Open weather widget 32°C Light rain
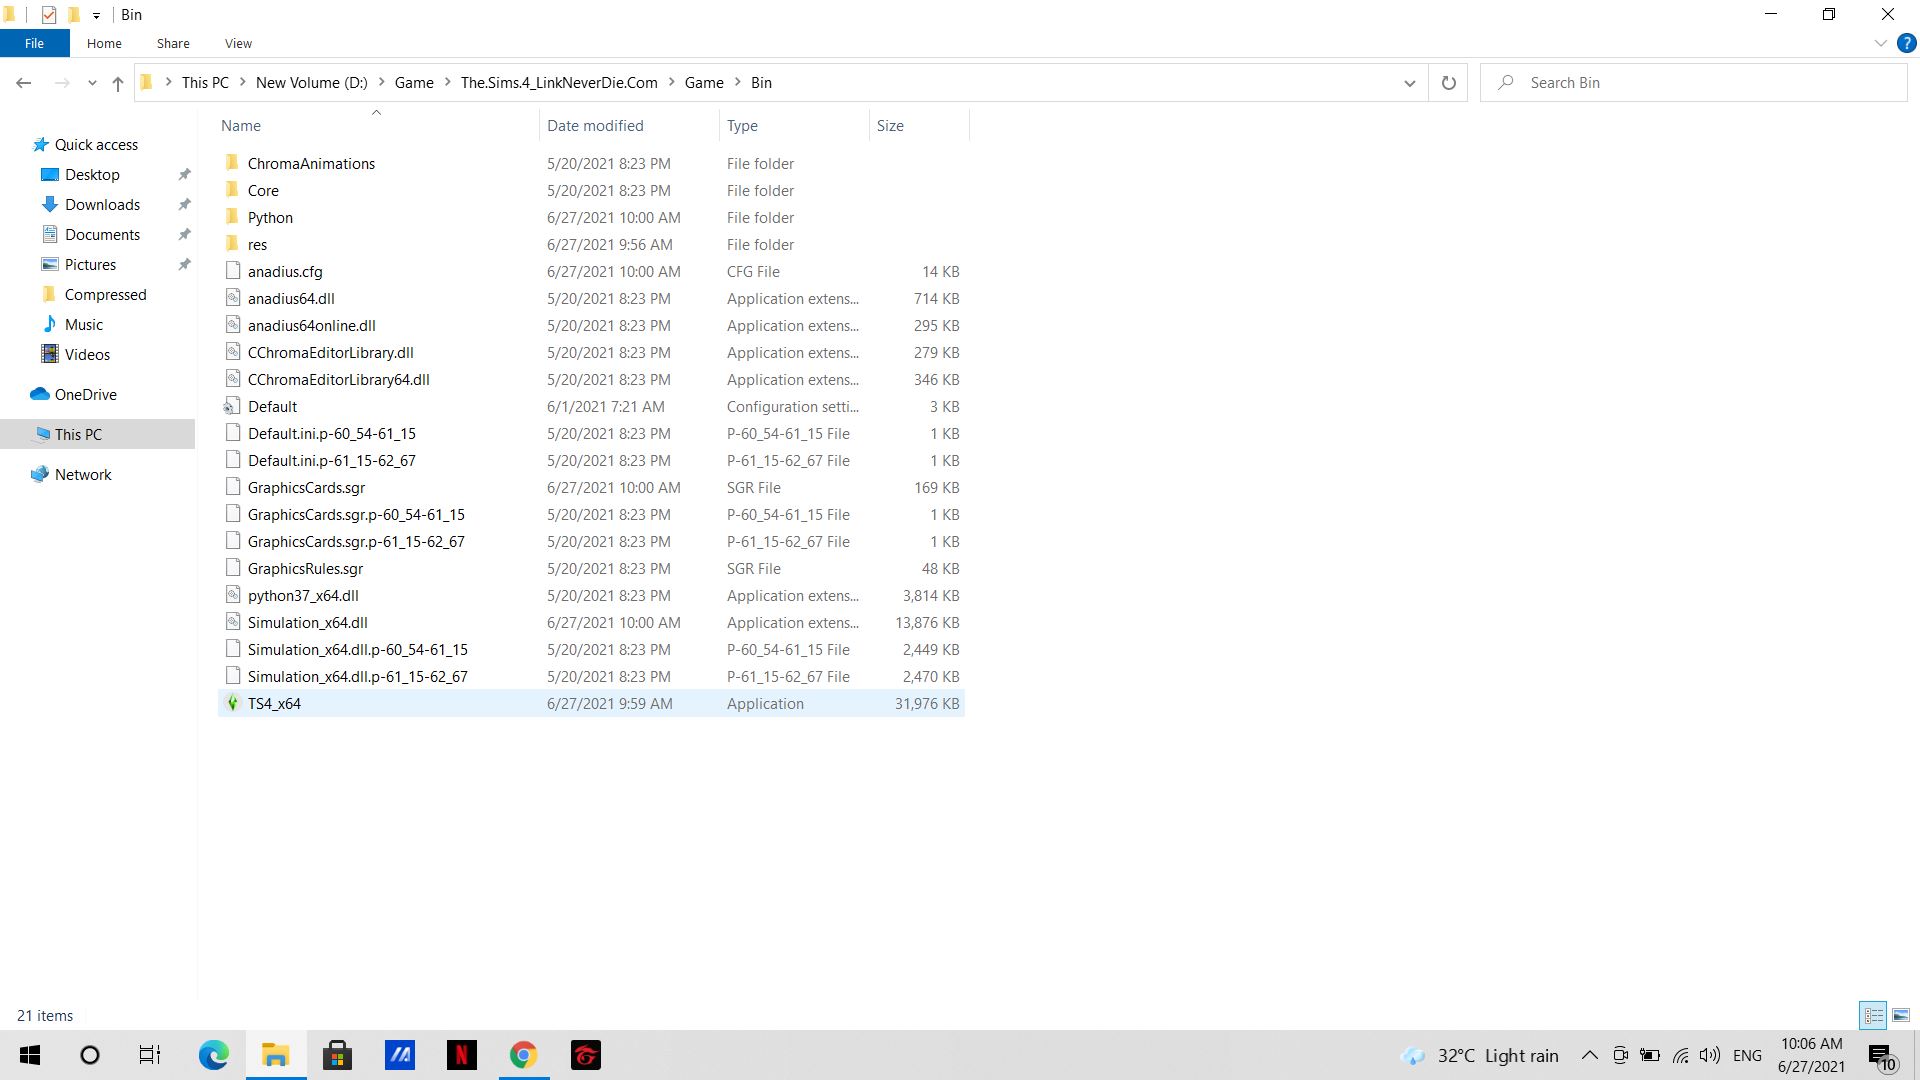 [x=1480, y=1055]
